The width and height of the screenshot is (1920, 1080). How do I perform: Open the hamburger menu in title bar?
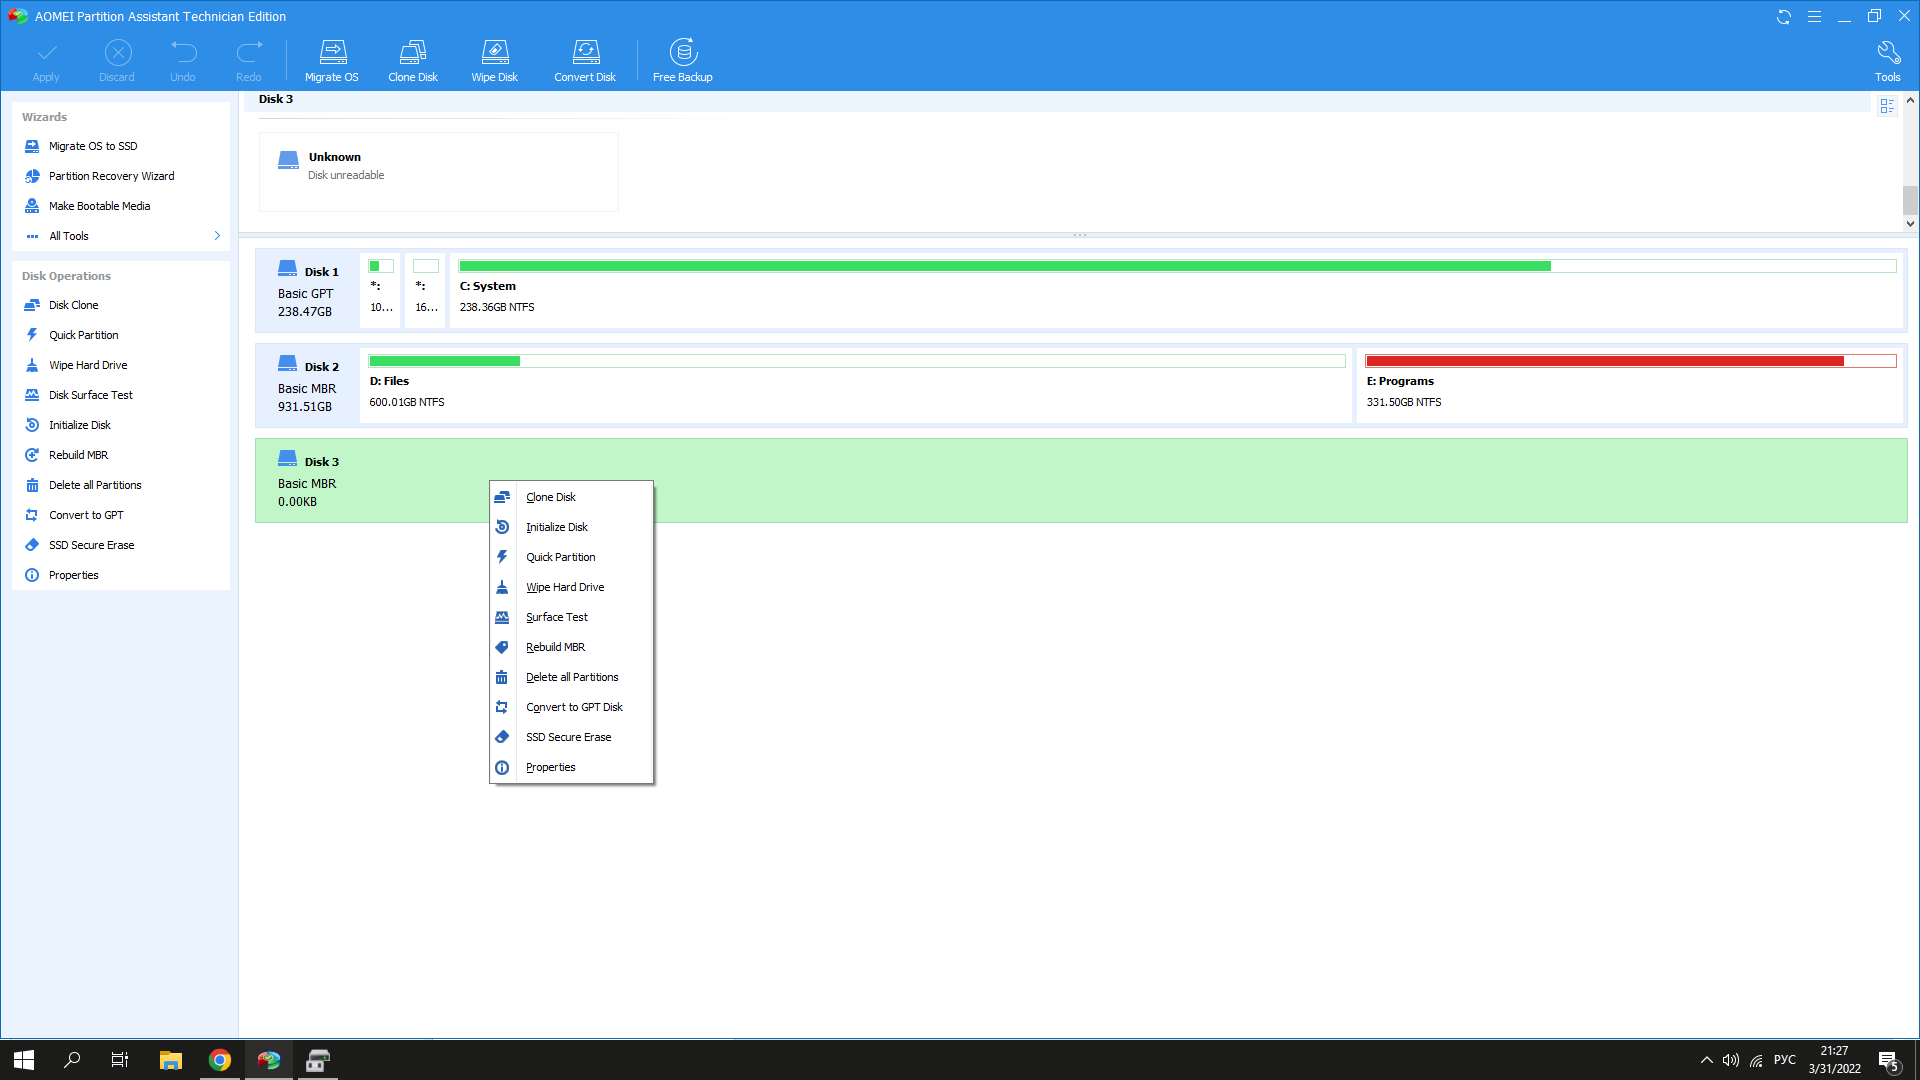1814,17
